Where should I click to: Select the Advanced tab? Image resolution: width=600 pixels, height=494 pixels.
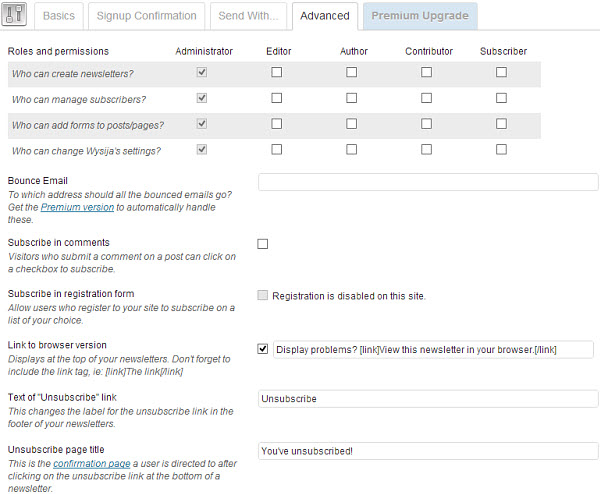325,16
